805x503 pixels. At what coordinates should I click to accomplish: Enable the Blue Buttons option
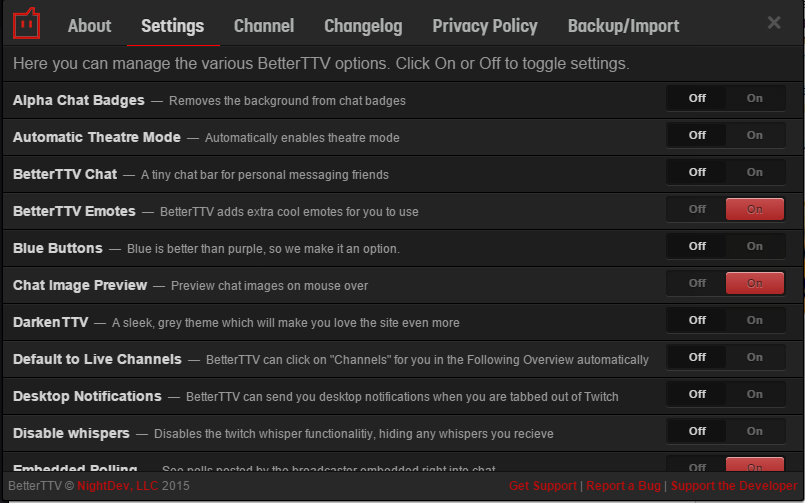pyautogui.click(x=754, y=246)
